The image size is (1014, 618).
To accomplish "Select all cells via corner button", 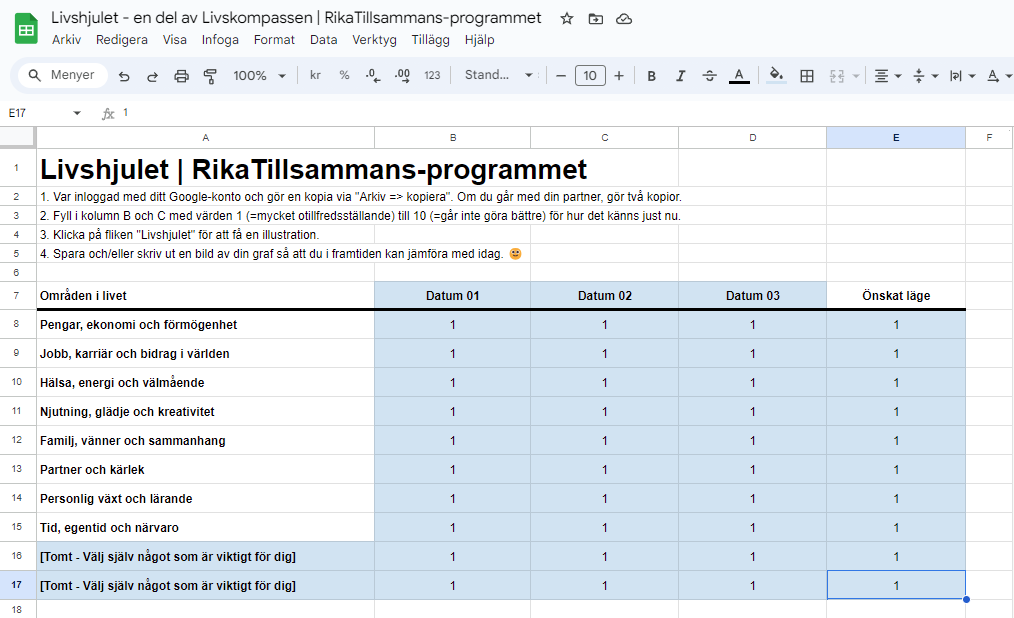I will [x=17, y=137].
